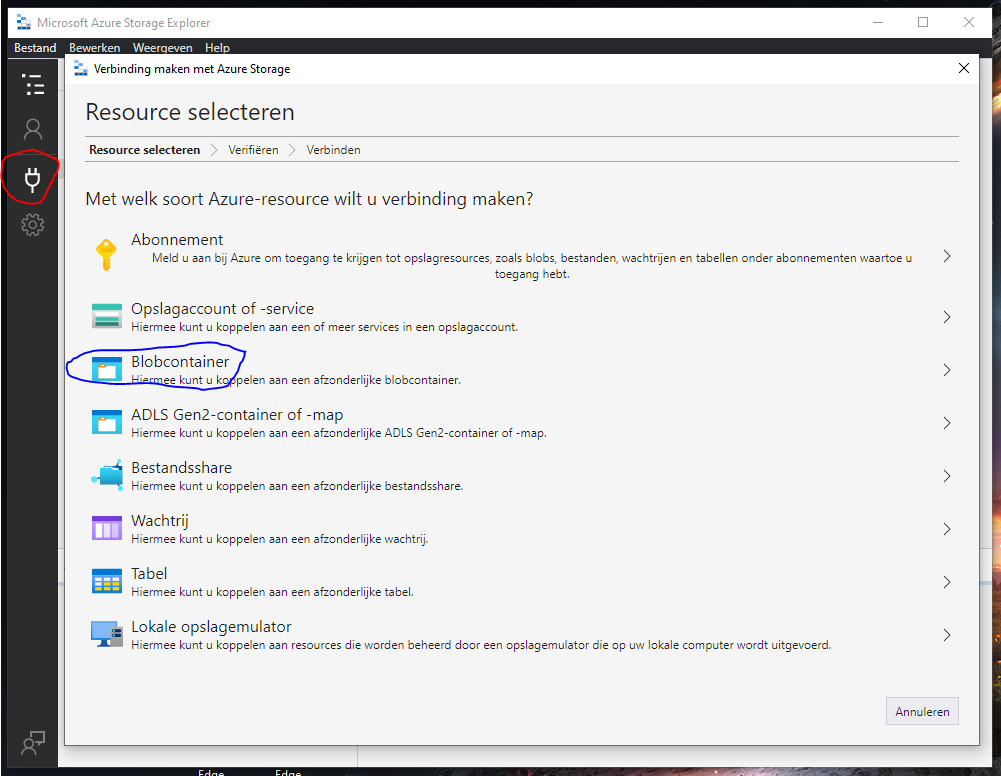The height and width of the screenshot is (776, 1001).
Task: Choose ADLS Gen2-container of -map heading
Action: [237, 415]
